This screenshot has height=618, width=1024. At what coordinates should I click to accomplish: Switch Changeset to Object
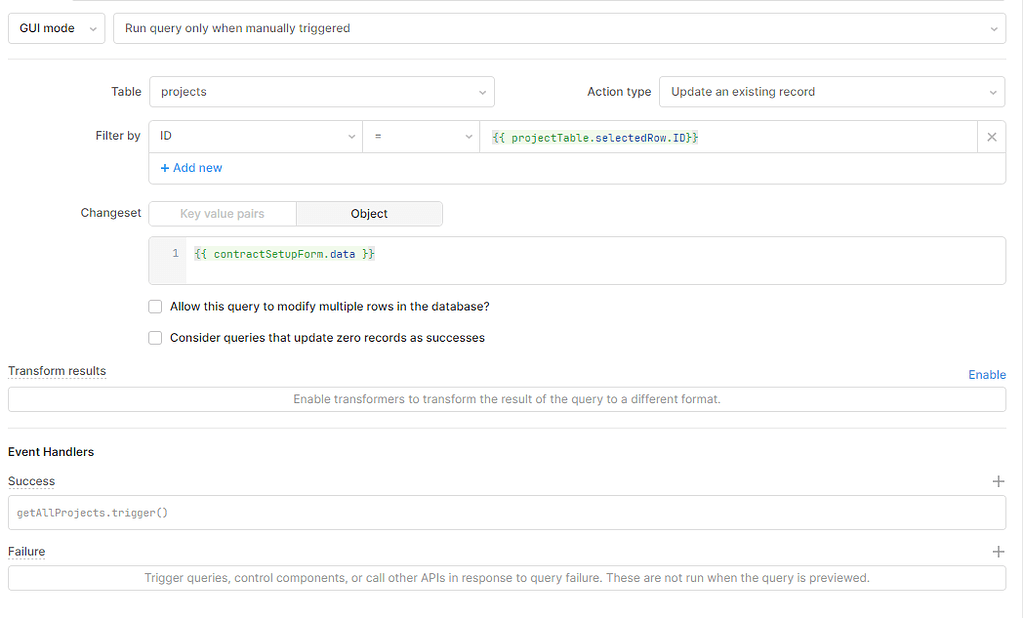(x=369, y=214)
